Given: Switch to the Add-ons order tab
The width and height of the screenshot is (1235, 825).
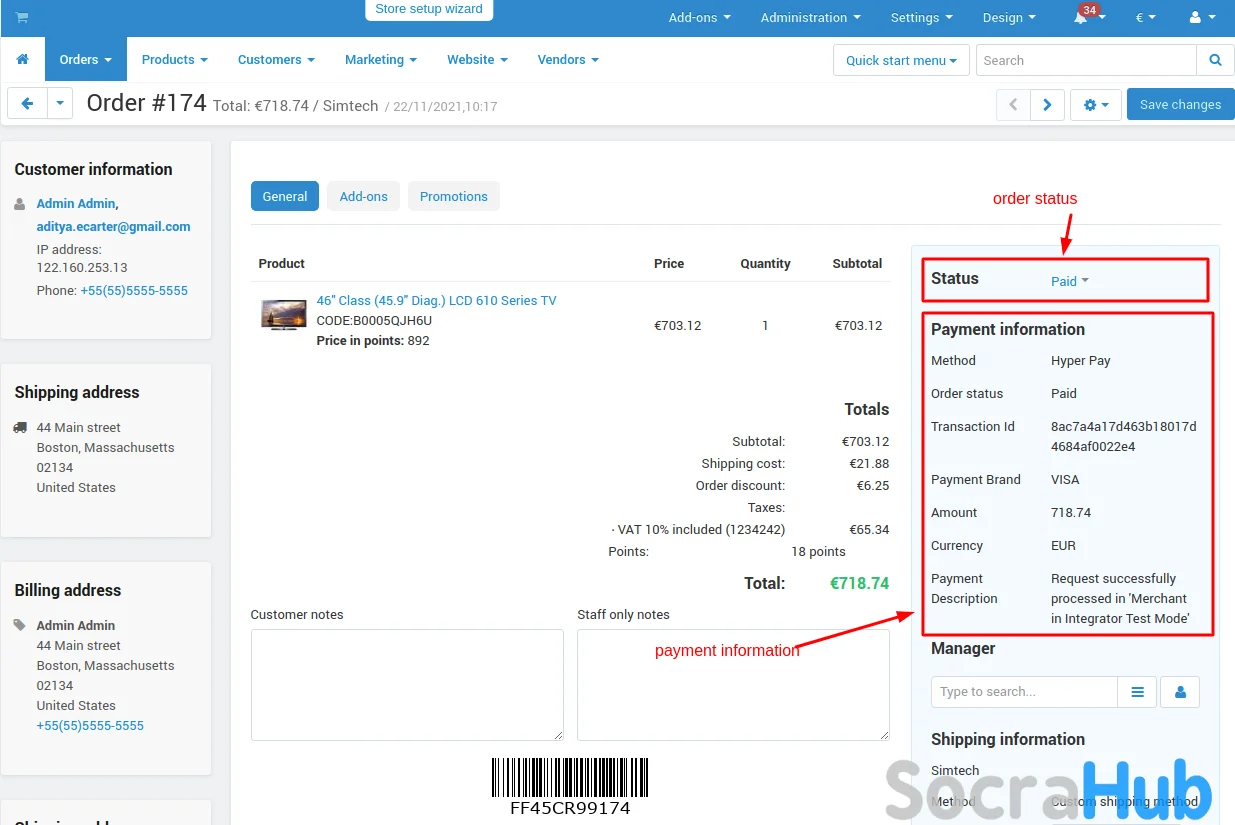Looking at the screenshot, I should click(x=363, y=197).
